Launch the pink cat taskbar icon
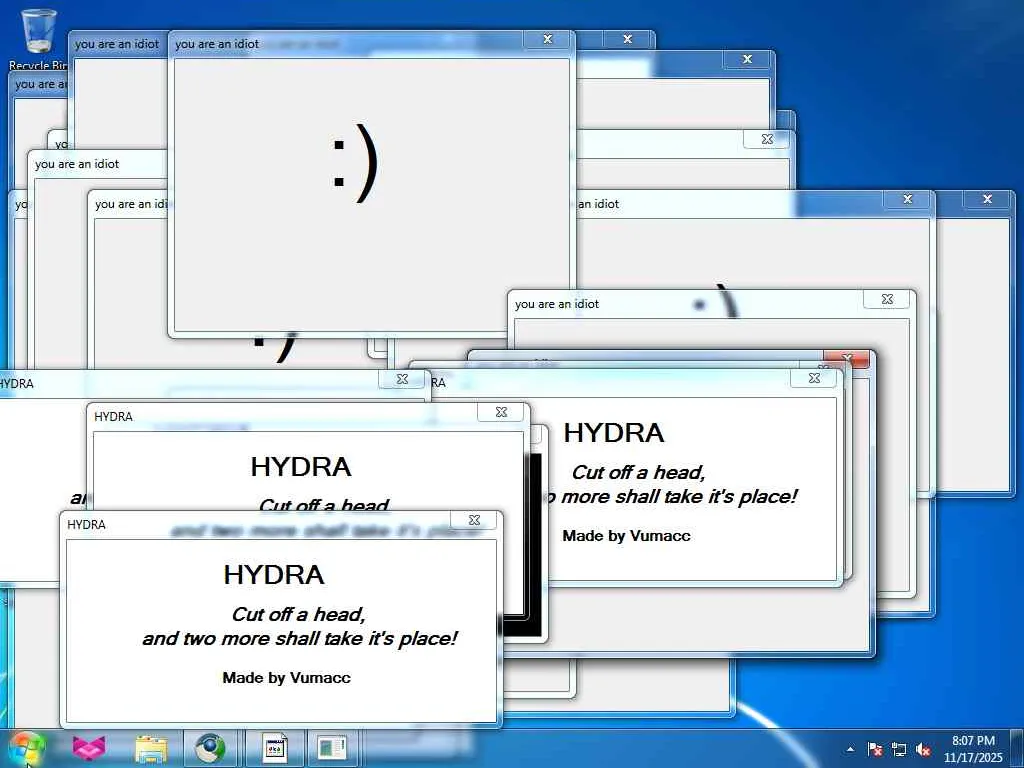 tap(89, 748)
